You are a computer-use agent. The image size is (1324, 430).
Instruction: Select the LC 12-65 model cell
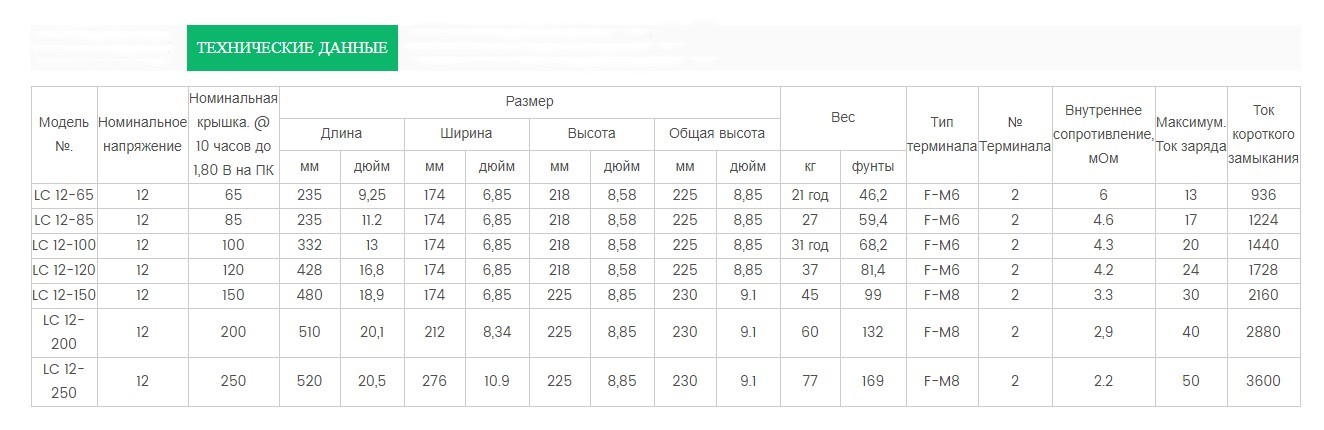(64, 195)
